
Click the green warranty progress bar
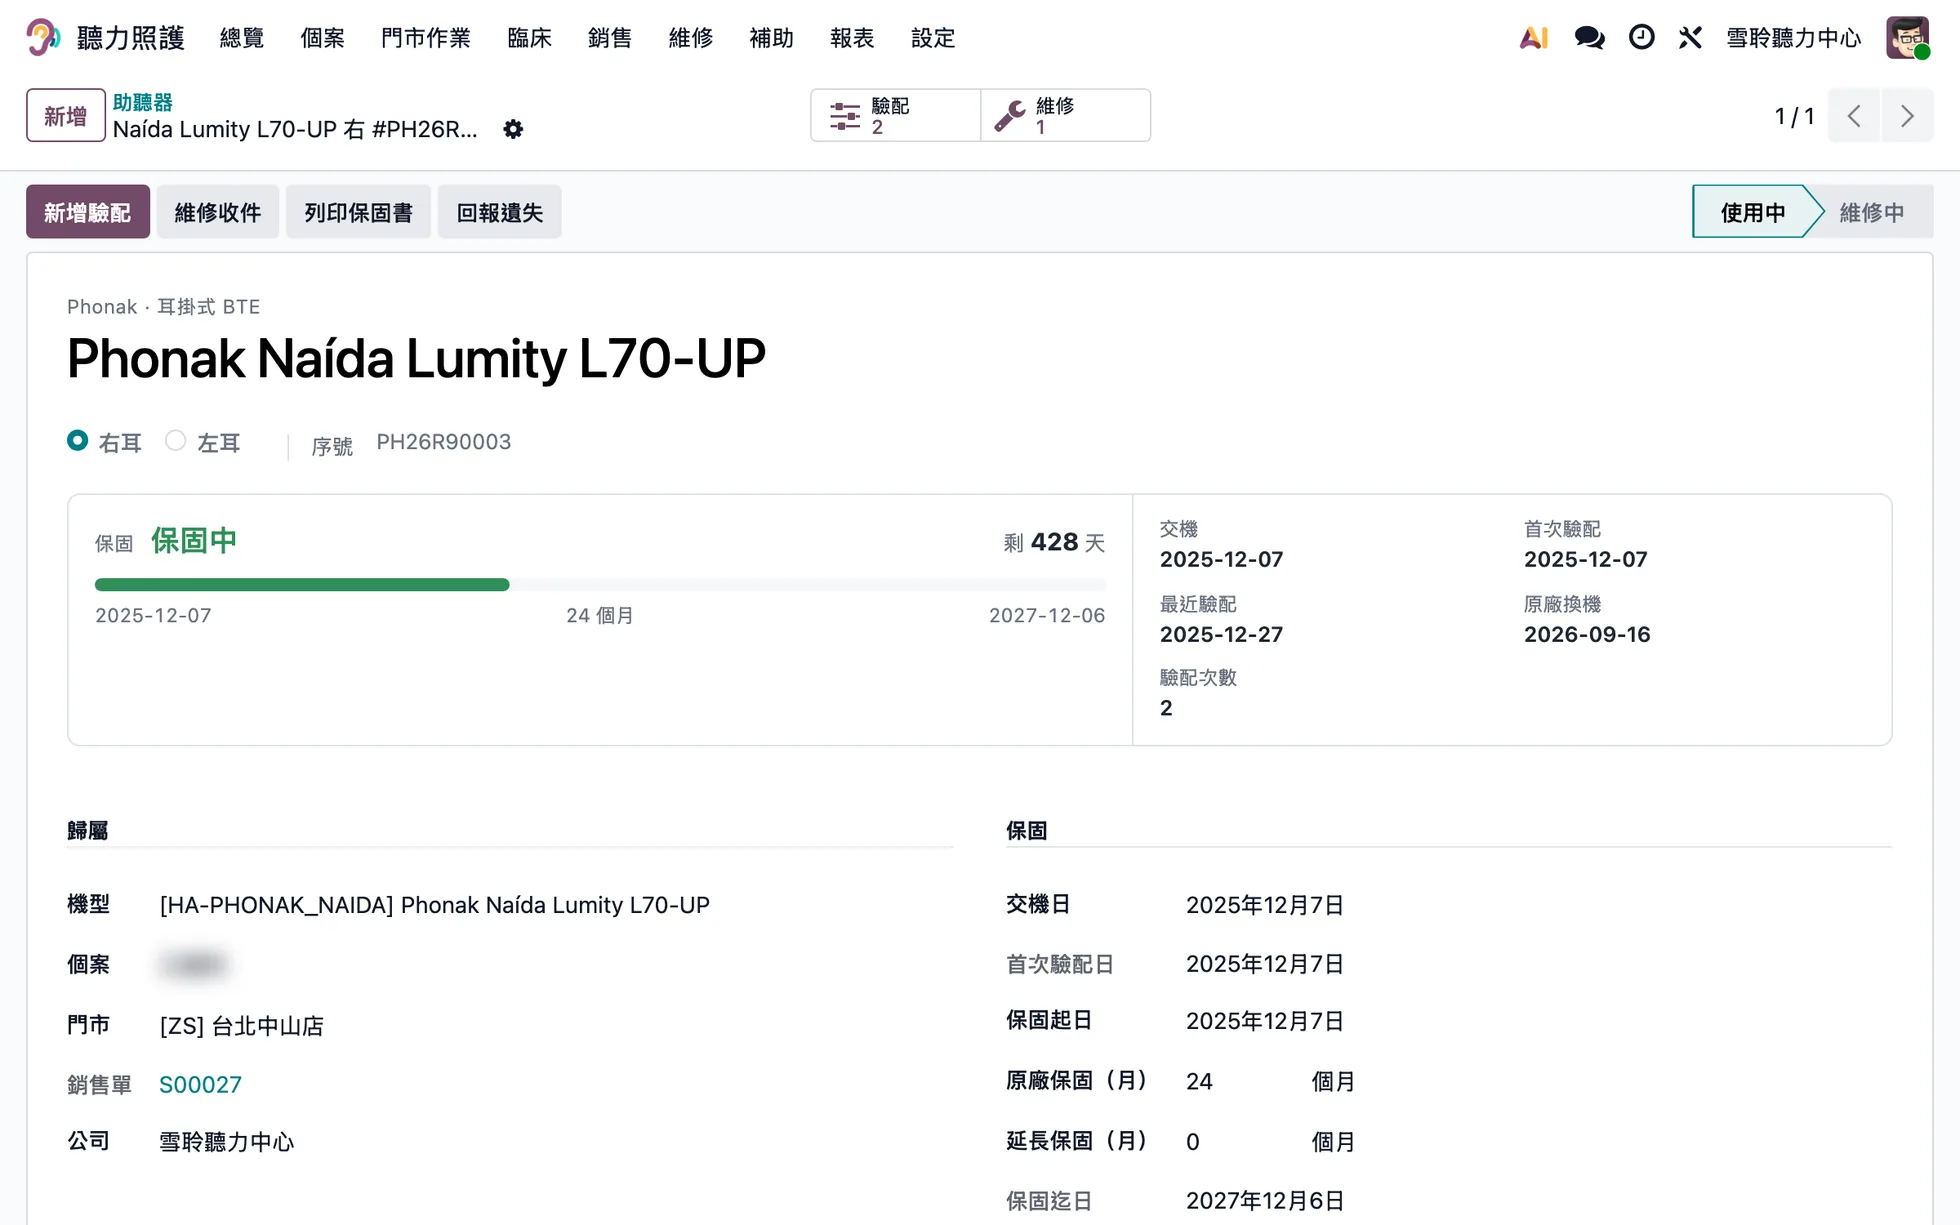coord(302,585)
